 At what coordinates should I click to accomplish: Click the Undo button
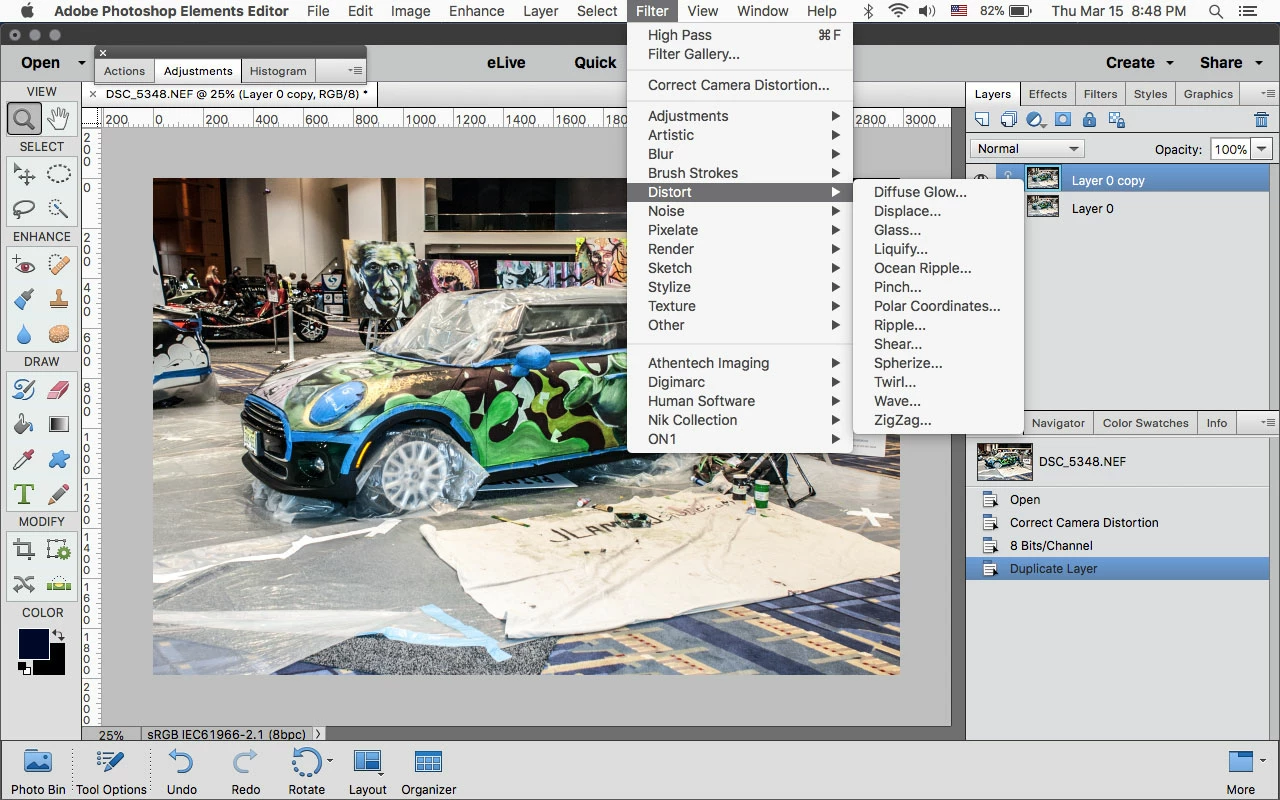click(181, 771)
